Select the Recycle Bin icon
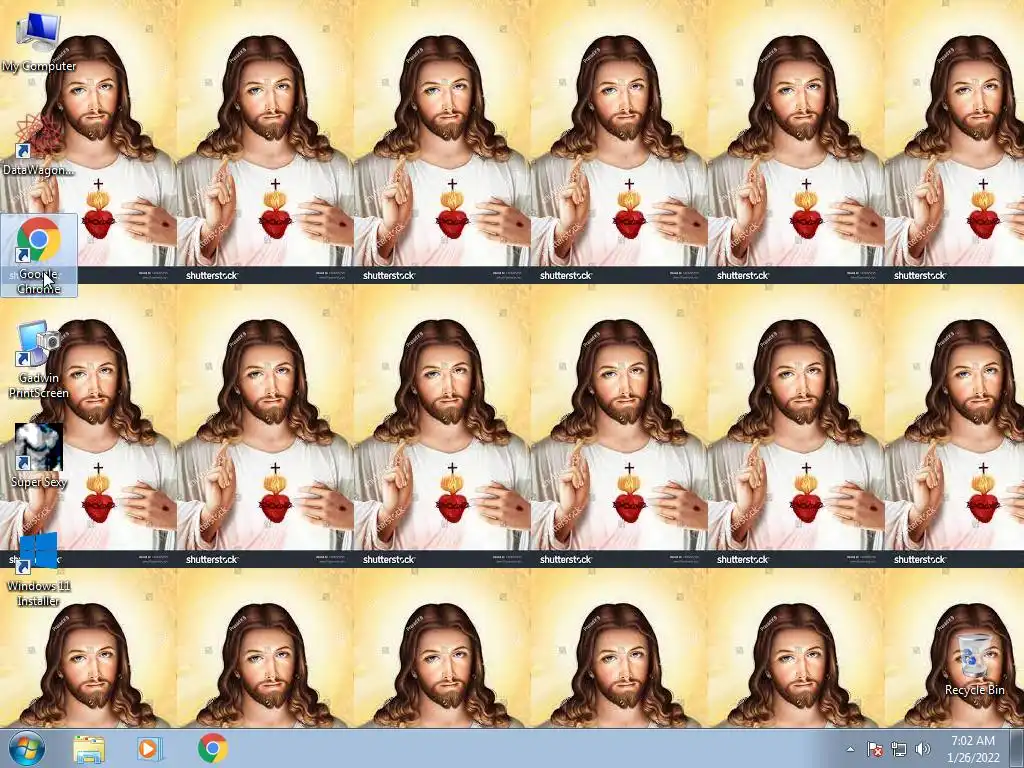The image size is (1024, 768). (974, 665)
